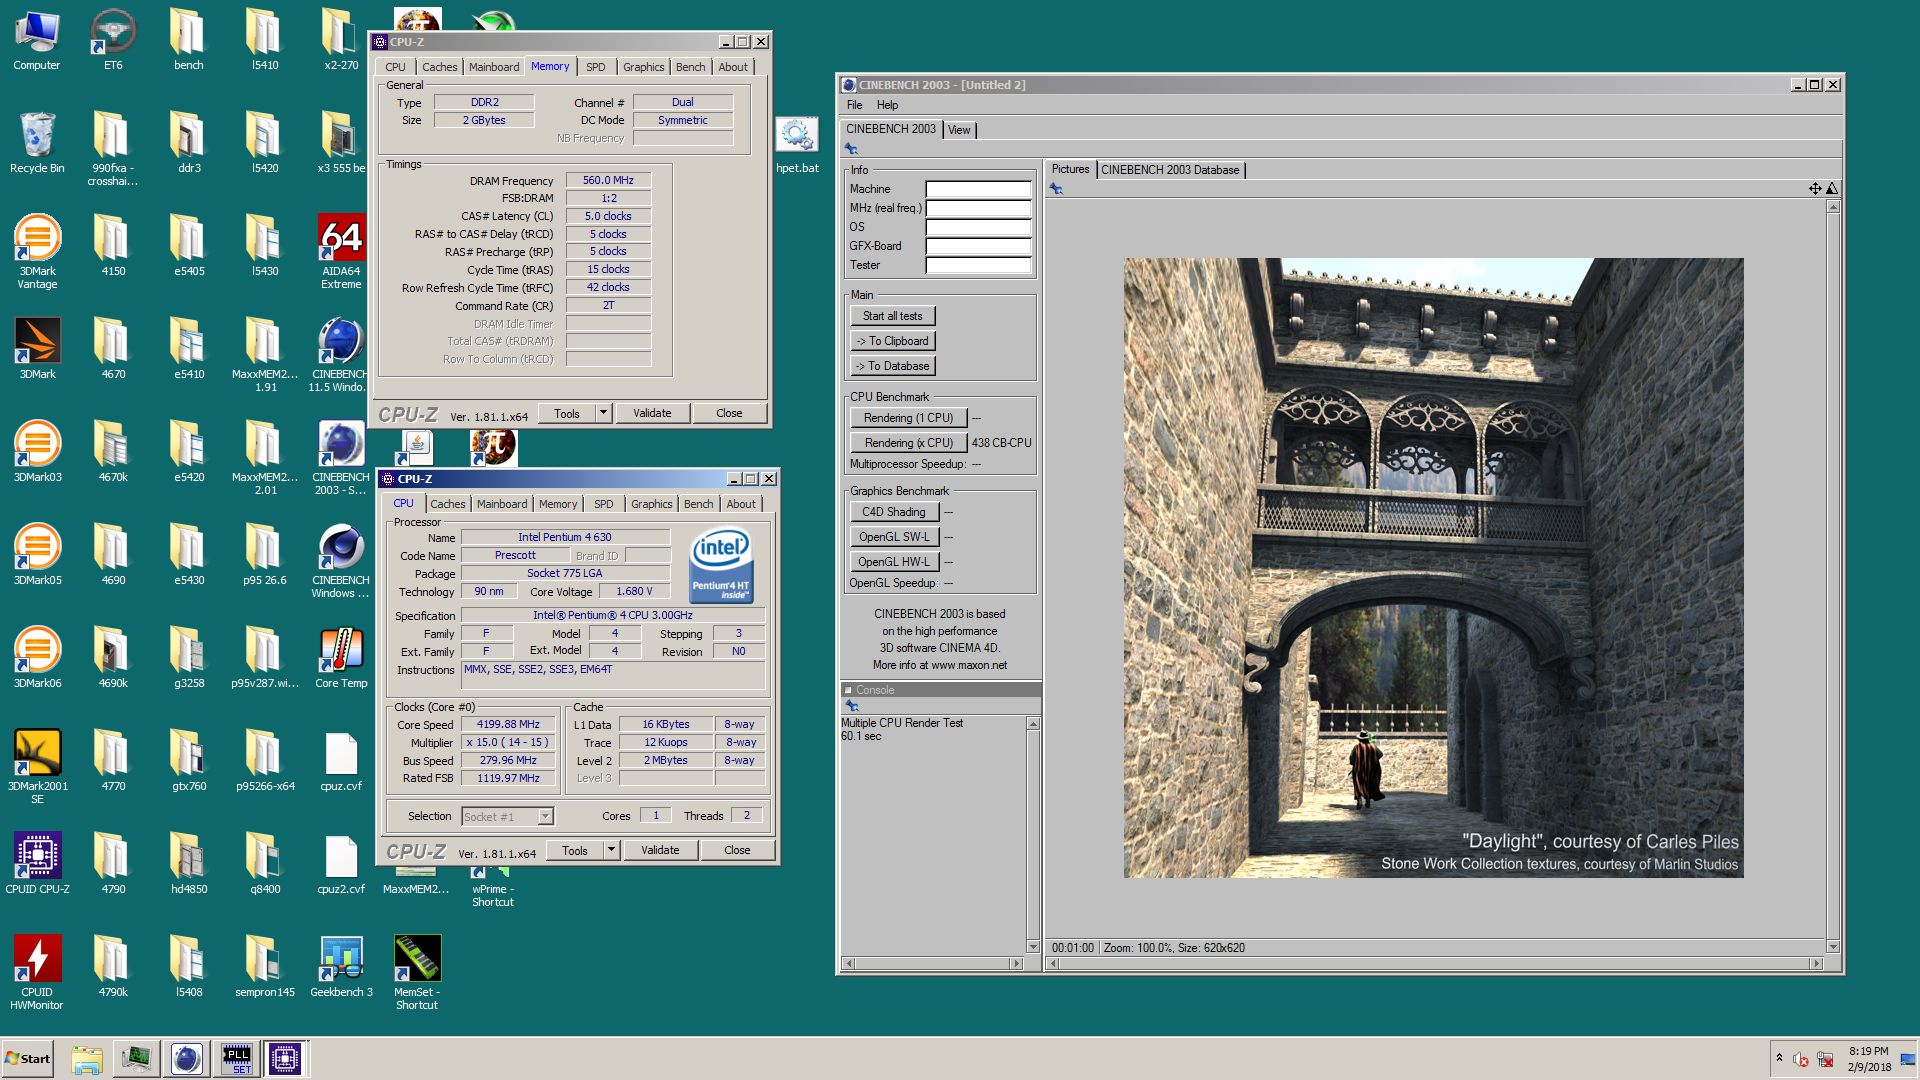Run Rendering (1 CPU) benchmark
The height and width of the screenshot is (1080, 1920).
coord(909,418)
